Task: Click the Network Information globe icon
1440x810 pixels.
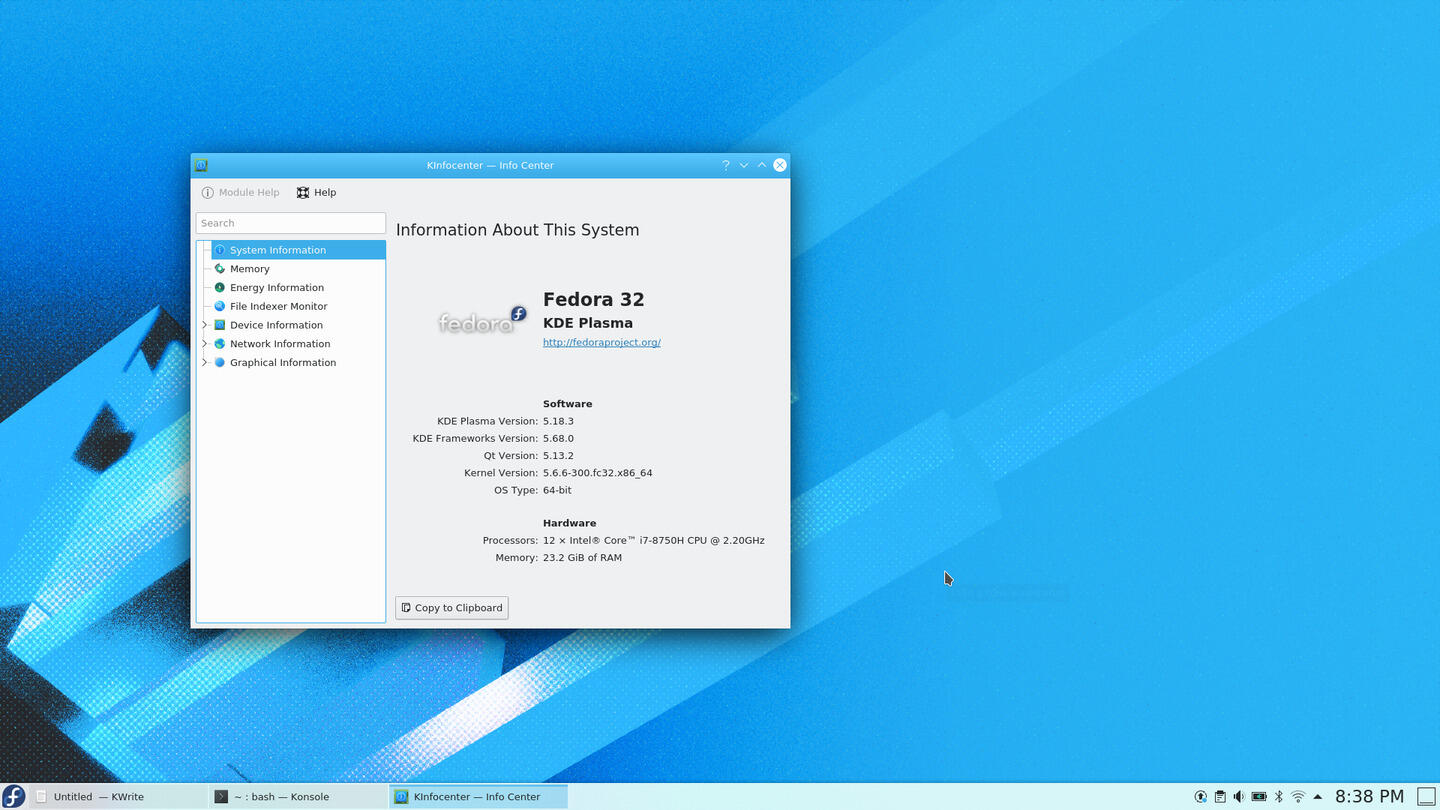Action: [220, 344]
